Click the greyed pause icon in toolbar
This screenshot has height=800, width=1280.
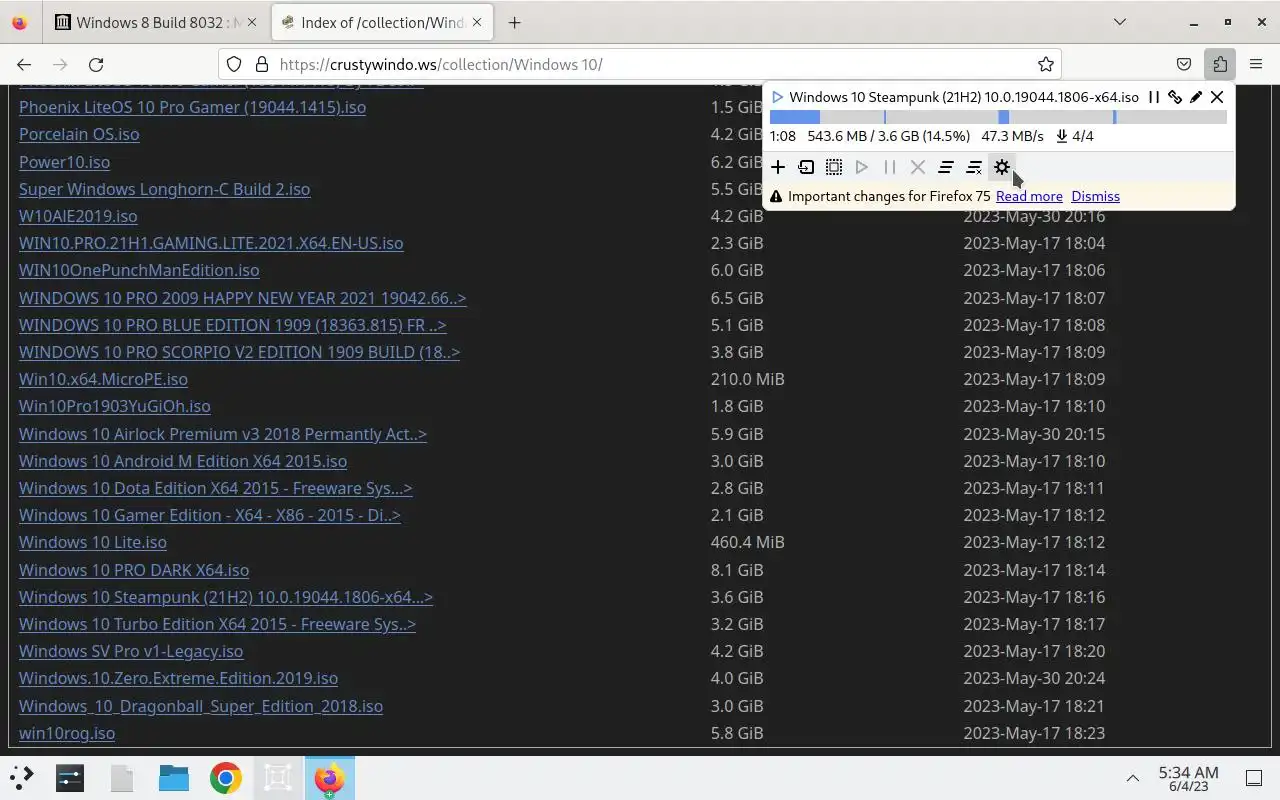tap(890, 167)
